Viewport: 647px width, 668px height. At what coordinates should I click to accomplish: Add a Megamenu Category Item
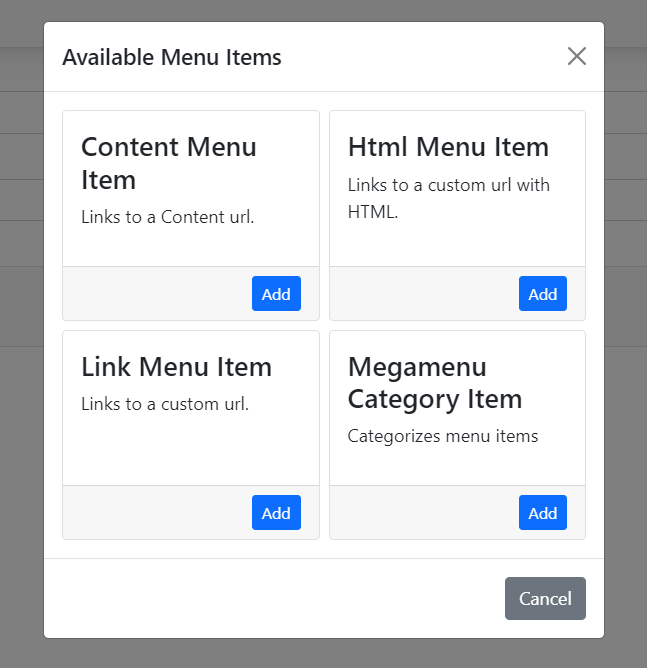[x=542, y=513]
